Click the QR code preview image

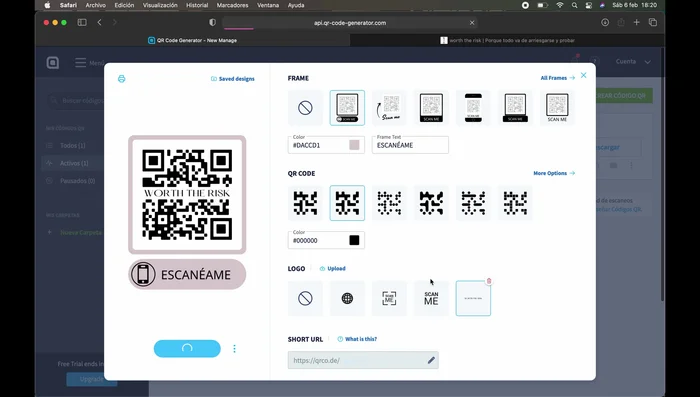pos(187,195)
